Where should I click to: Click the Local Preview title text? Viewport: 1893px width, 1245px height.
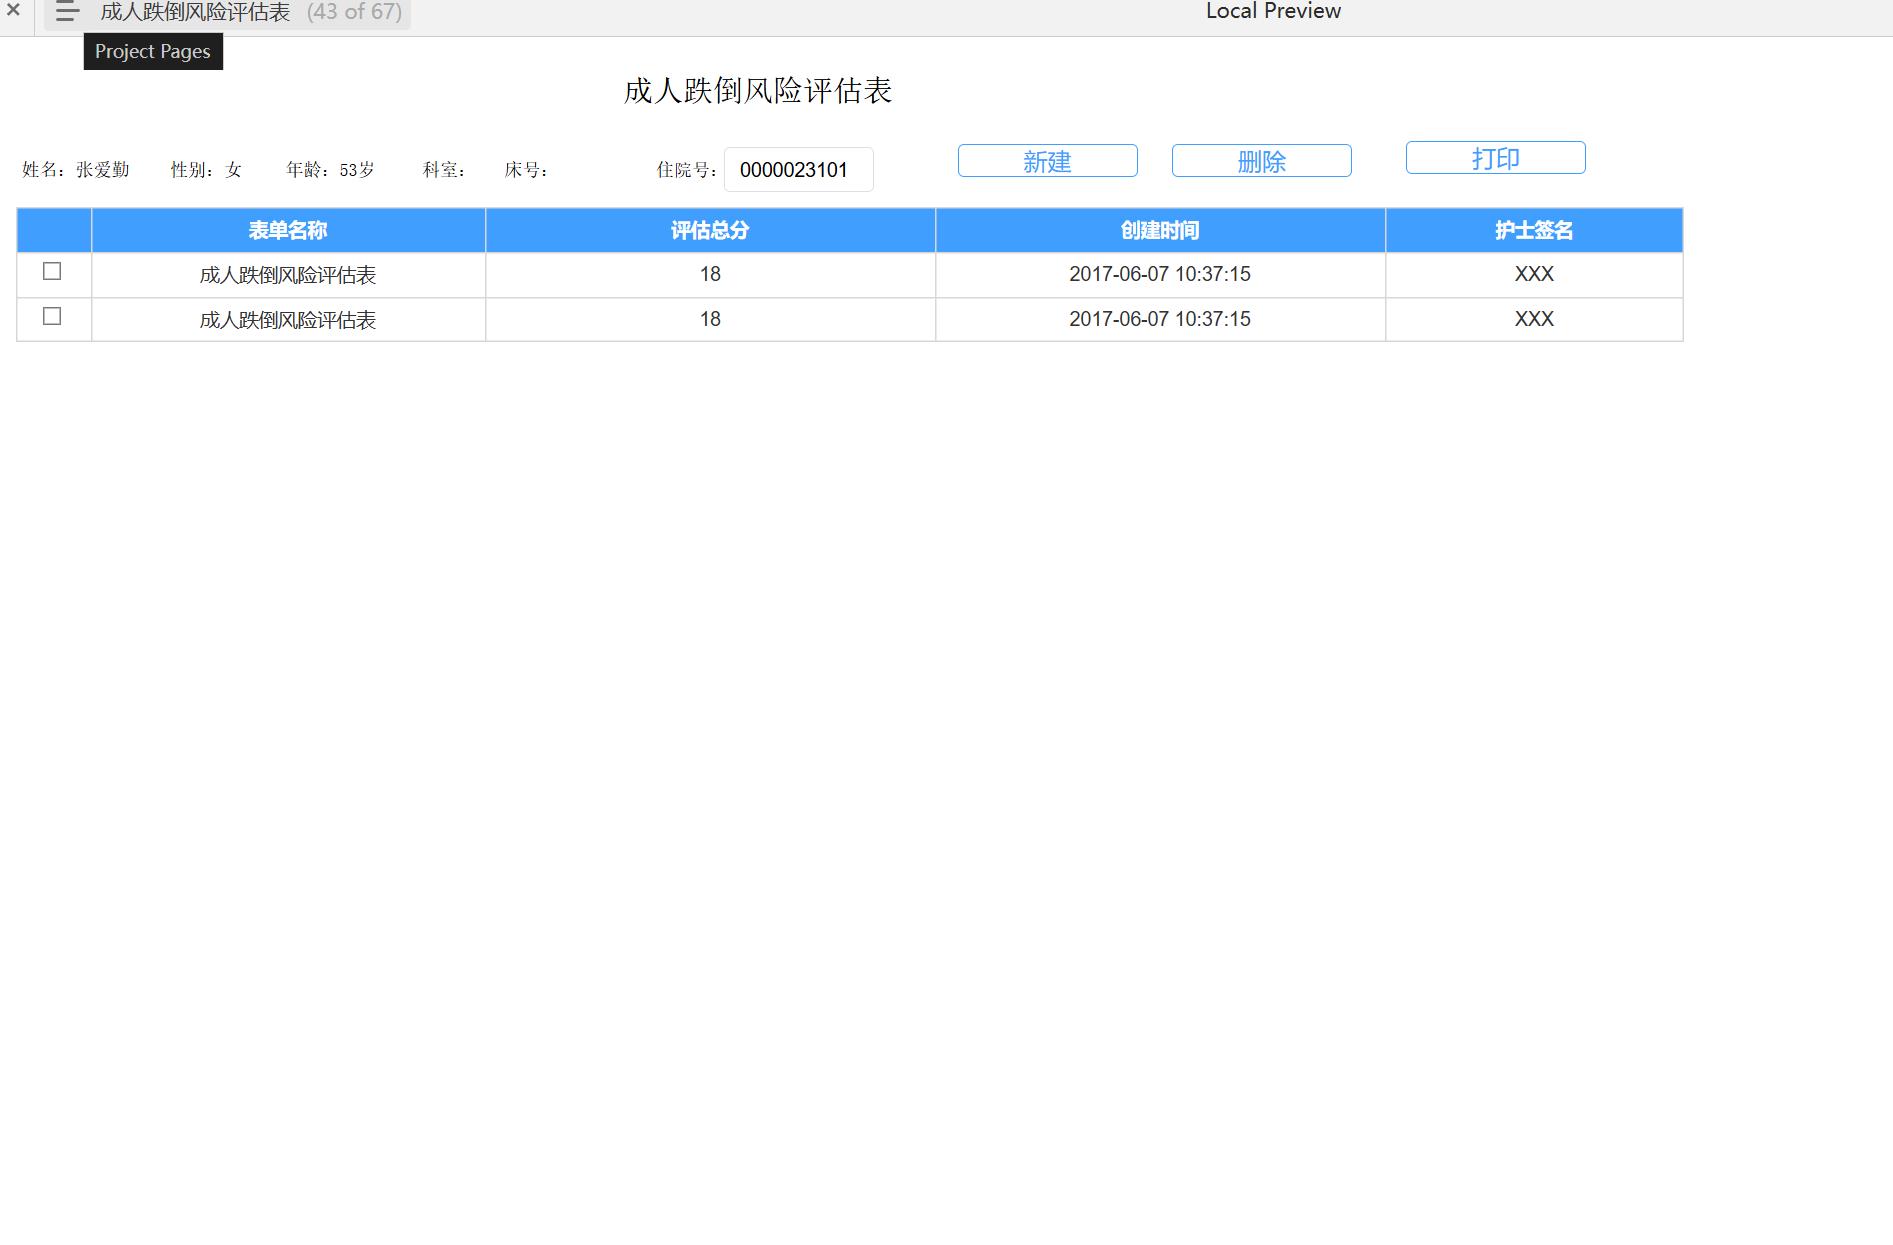pos(1273,11)
